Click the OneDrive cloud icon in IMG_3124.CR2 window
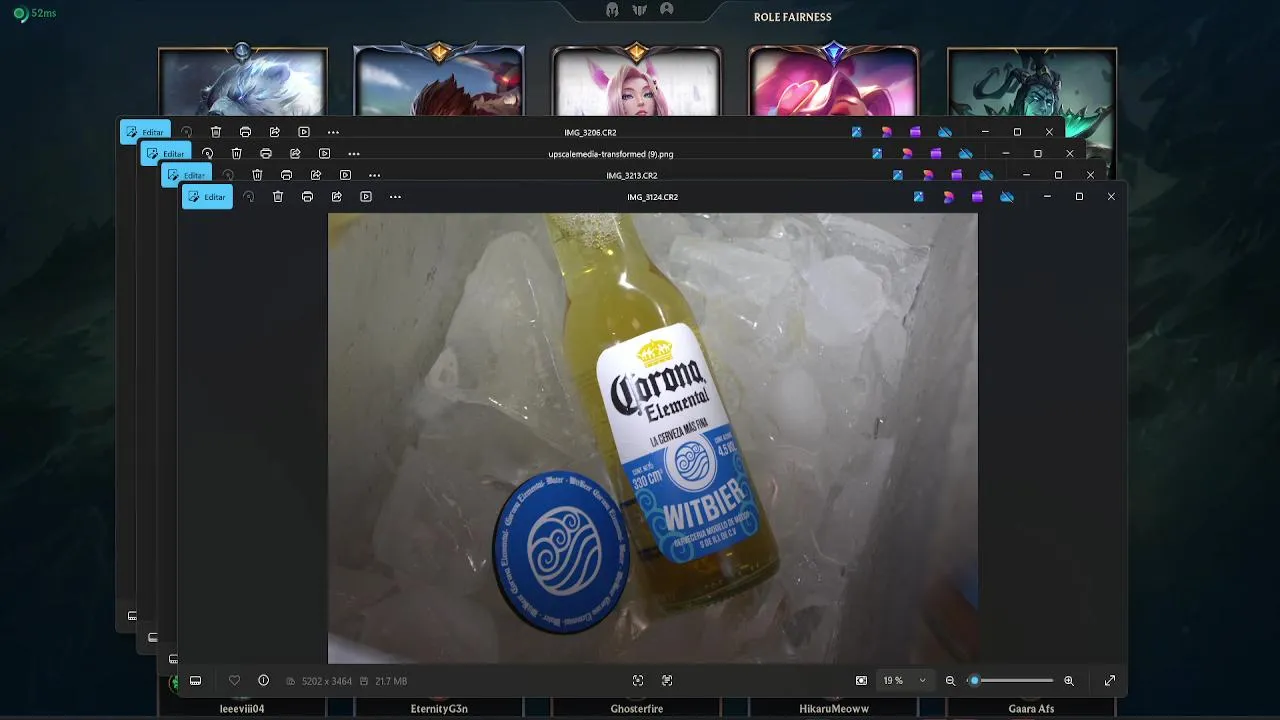Image resolution: width=1280 pixels, height=720 pixels. click(x=1007, y=197)
